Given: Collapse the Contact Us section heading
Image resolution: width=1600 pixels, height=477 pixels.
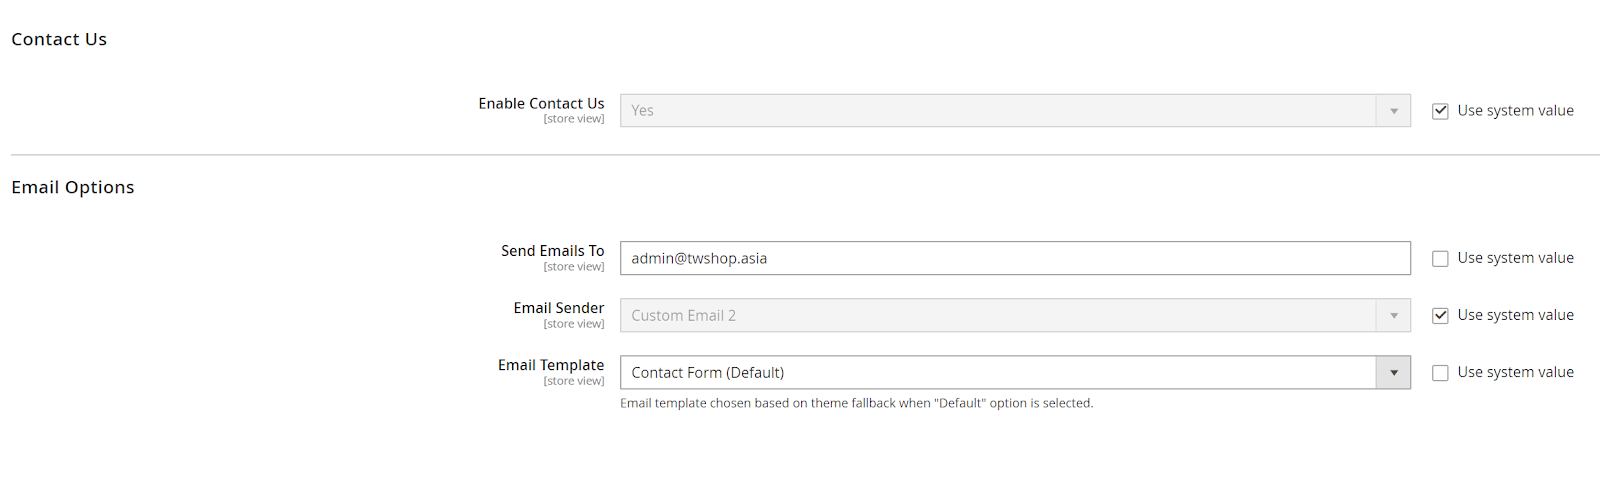Looking at the screenshot, I should point(59,40).
